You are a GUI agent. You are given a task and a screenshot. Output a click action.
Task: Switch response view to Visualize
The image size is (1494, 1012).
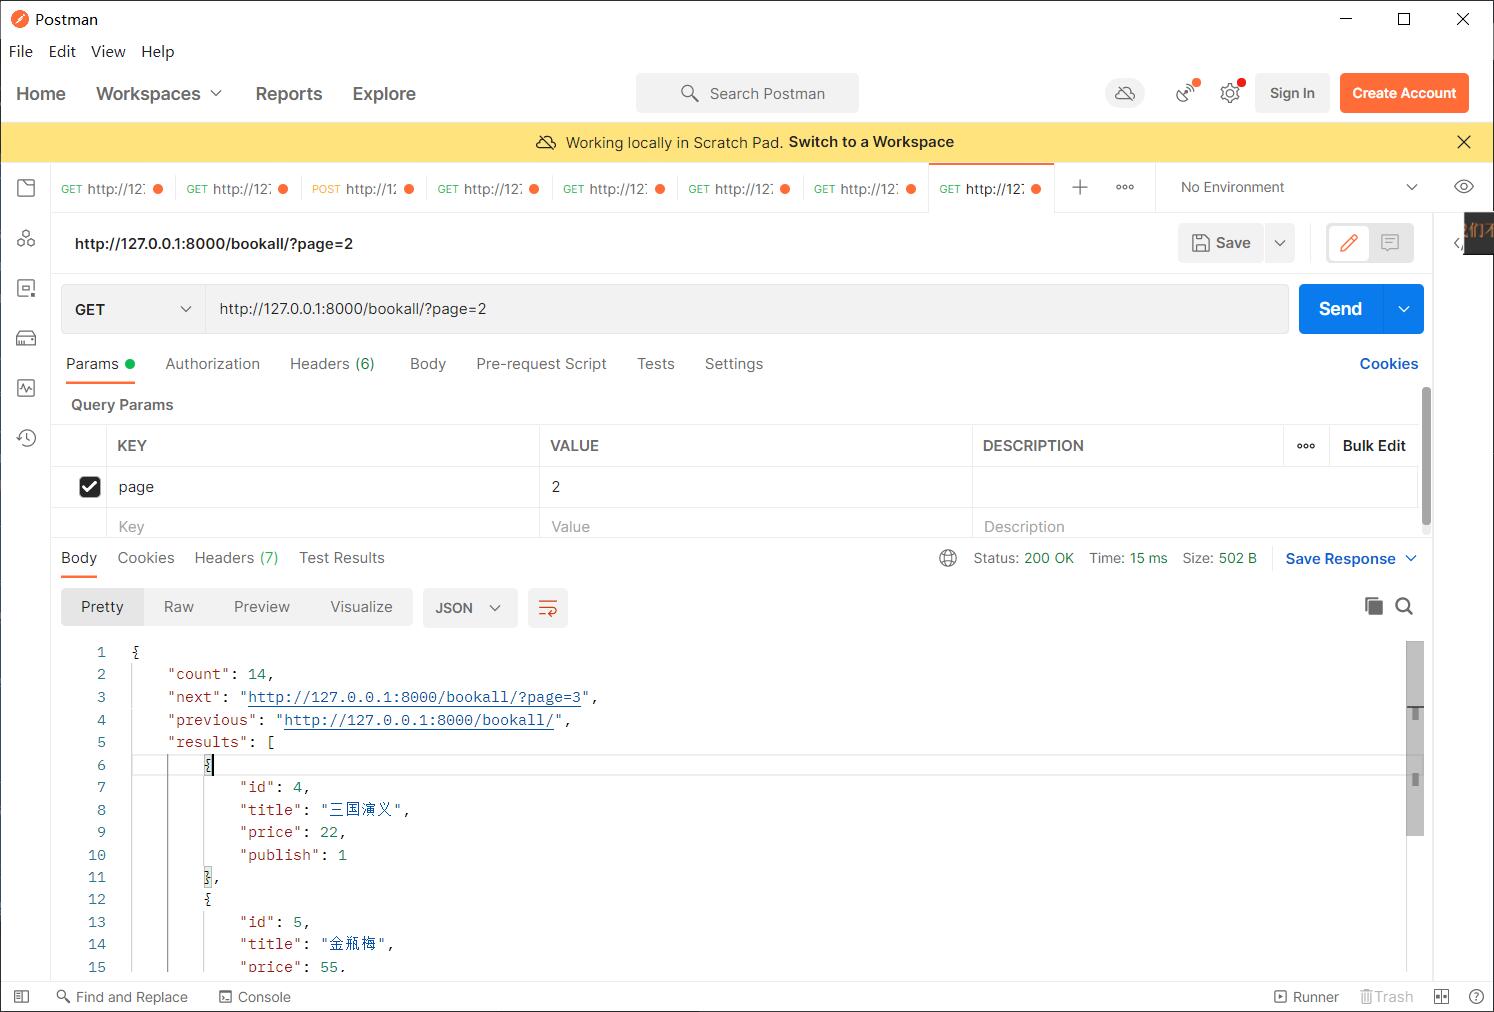(x=361, y=607)
